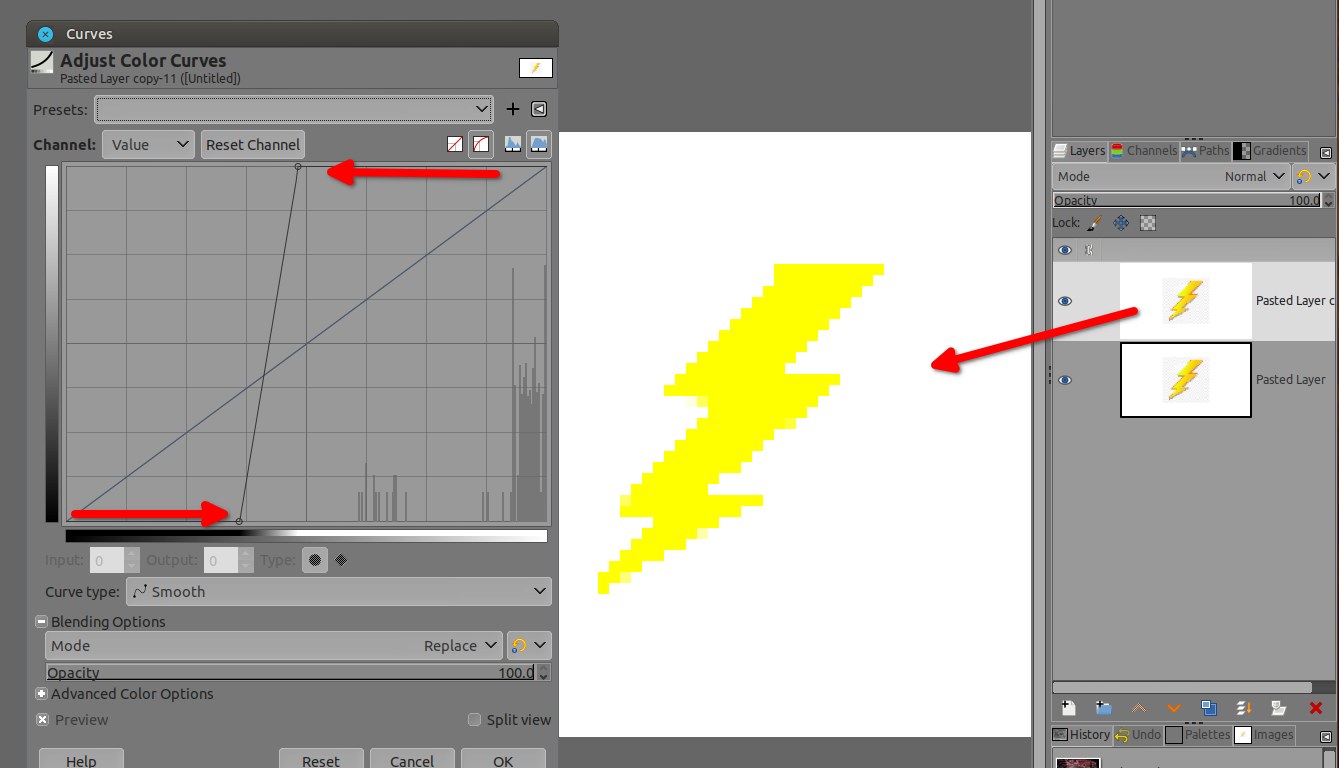Click the Output value field
Viewport: 1339px width, 768px height.
coord(221,561)
